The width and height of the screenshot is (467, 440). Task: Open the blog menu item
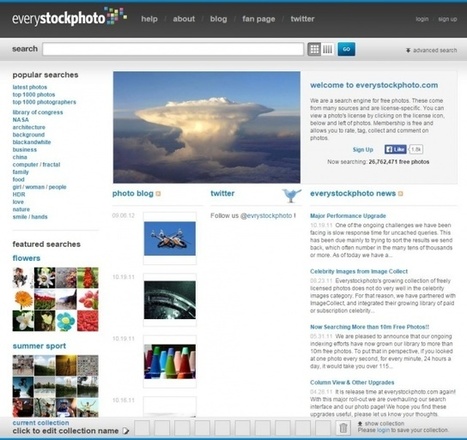pyautogui.click(x=218, y=19)
